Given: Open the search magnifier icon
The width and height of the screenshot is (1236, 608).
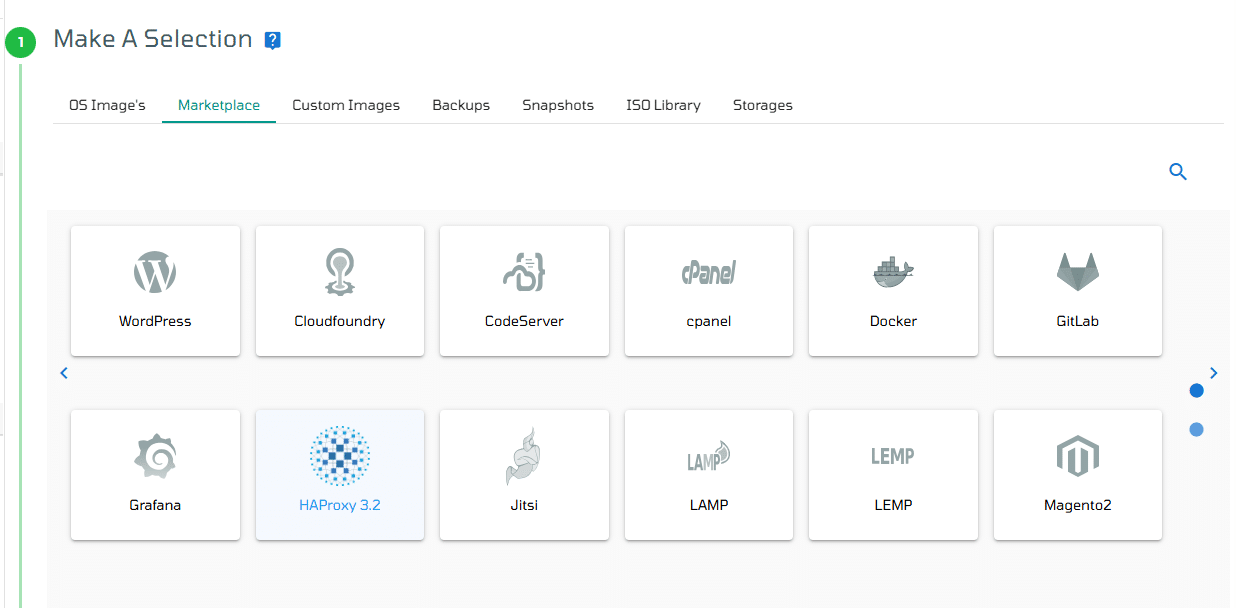Looking at the screenshot, I should pos(1178,172).
